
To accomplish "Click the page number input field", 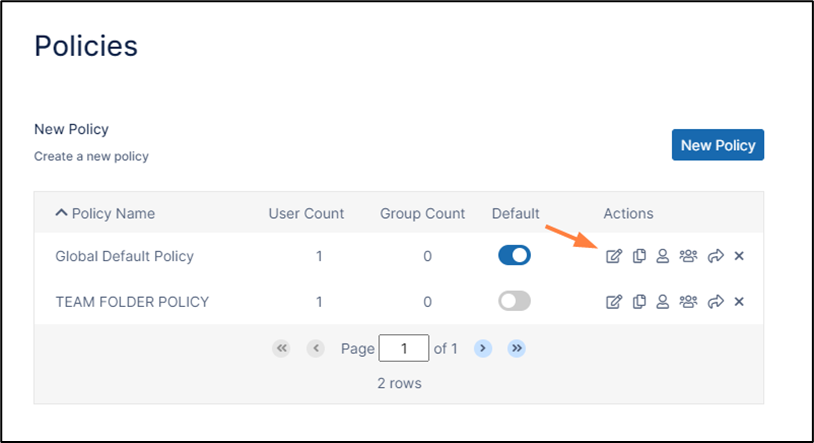I will (404, 348).
